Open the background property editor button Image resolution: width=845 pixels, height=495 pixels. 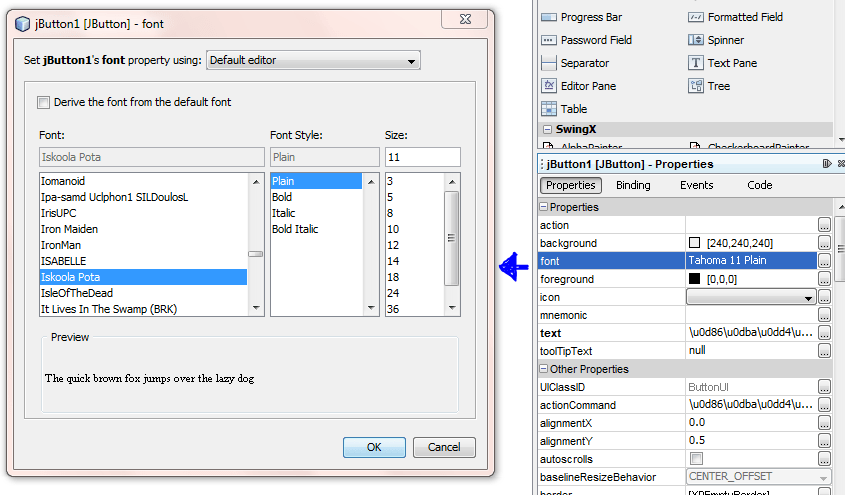pyautogui.click(x=824, y=243)
